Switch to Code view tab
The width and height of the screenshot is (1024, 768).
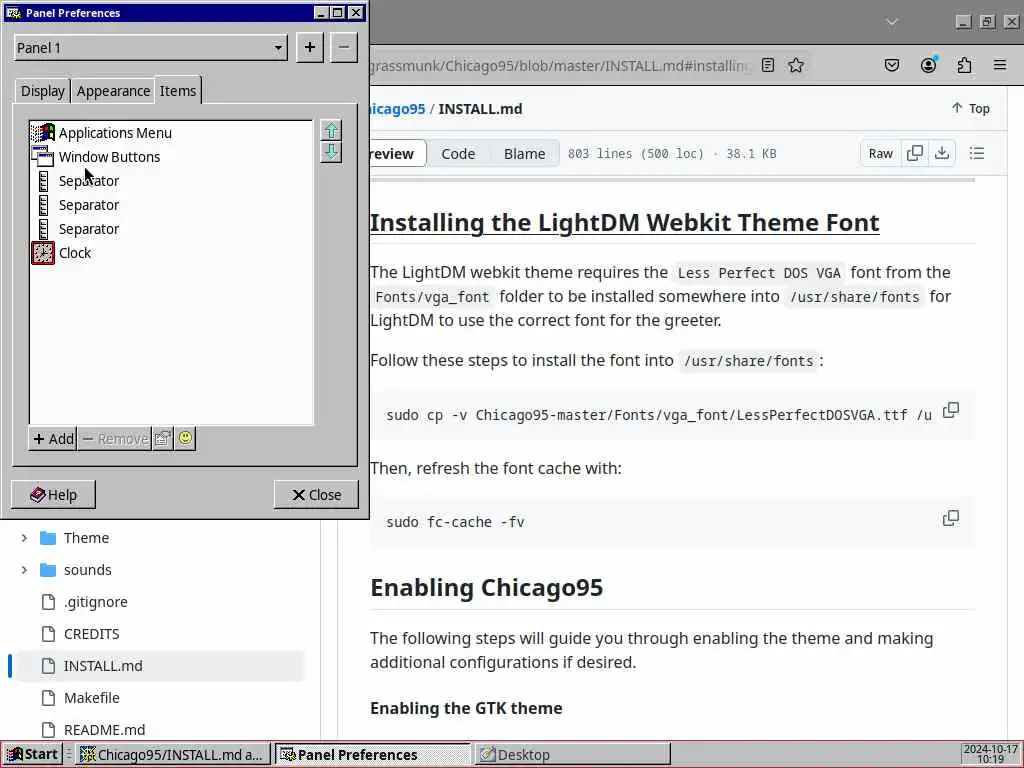click(x=458, y=154)
